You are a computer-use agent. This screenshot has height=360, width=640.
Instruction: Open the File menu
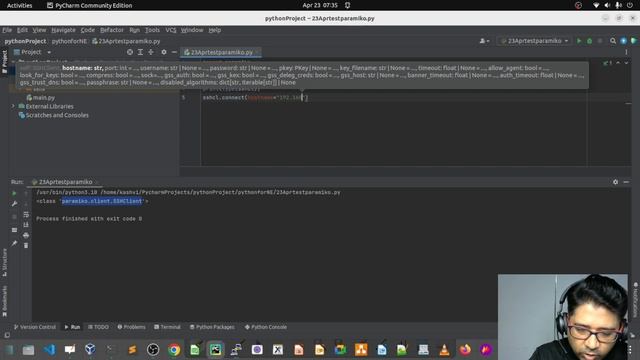click(x=7, y=30)
